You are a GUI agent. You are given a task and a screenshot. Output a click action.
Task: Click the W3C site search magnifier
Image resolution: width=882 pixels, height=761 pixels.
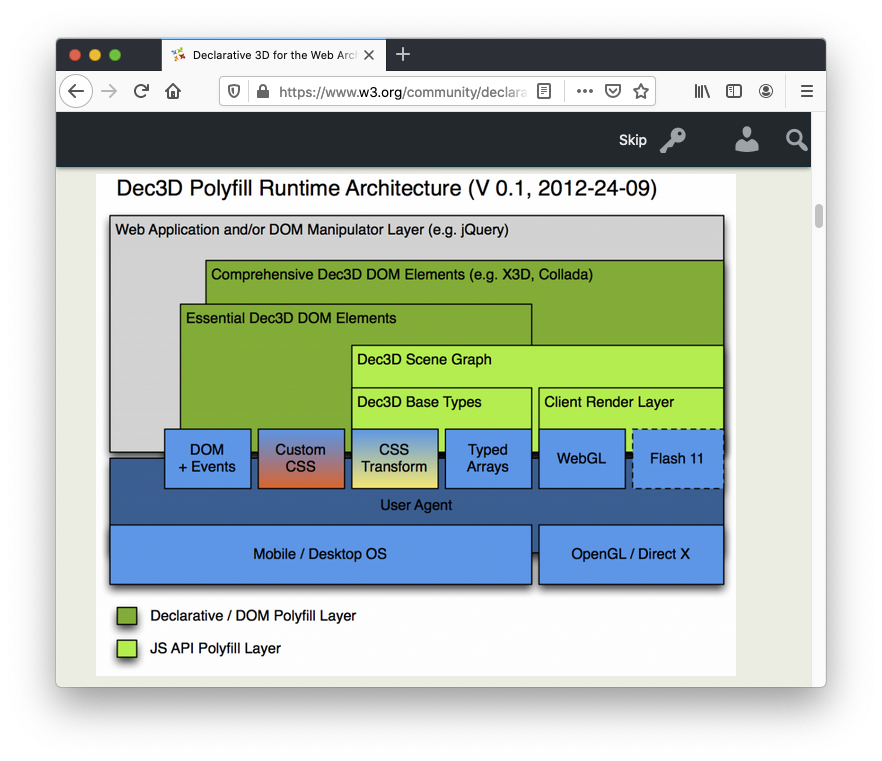click(796, 140)
